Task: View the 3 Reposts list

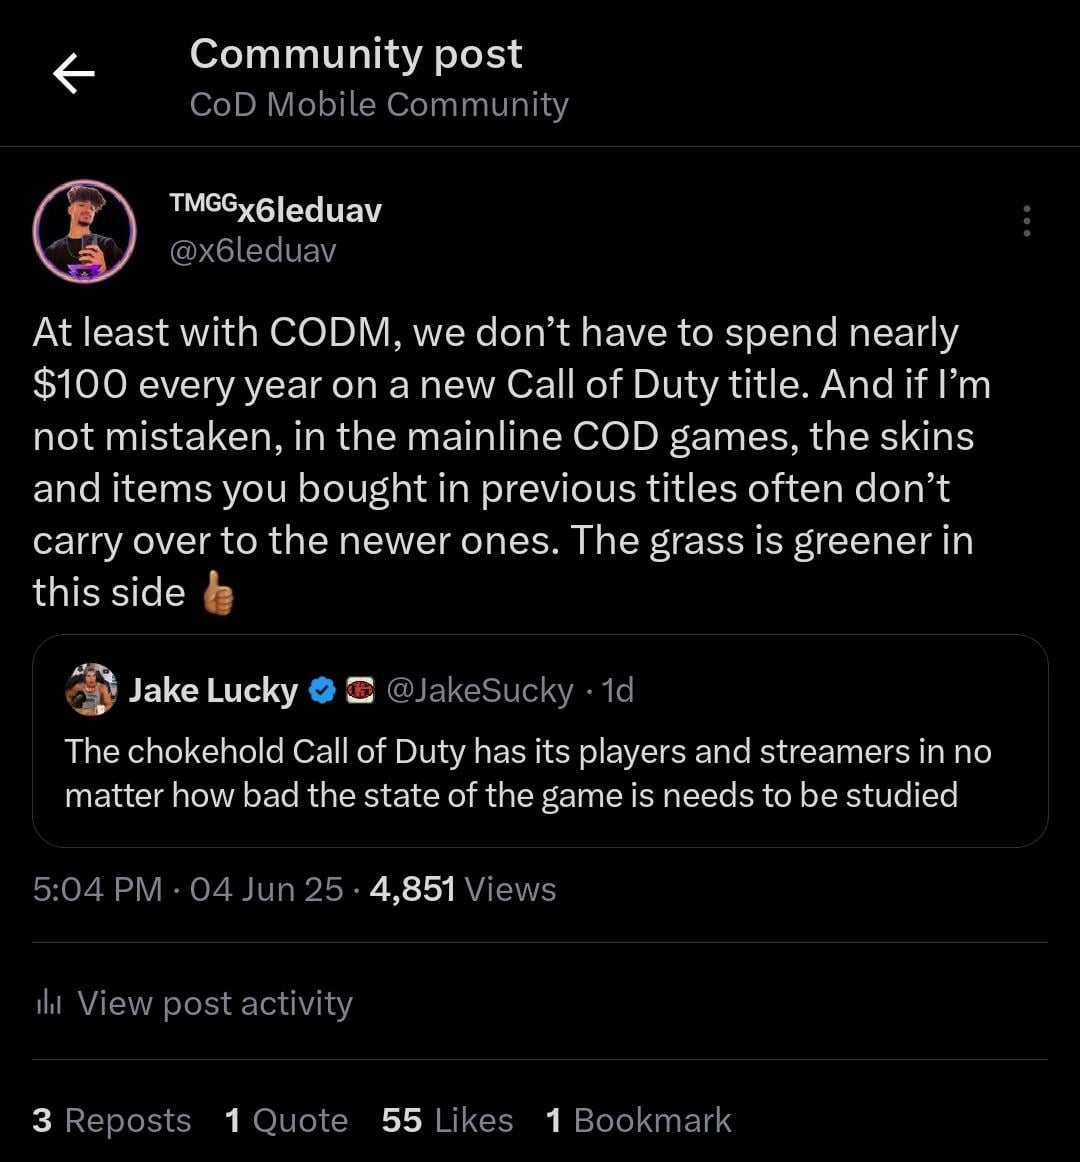Action: (x=112, y=1120)
